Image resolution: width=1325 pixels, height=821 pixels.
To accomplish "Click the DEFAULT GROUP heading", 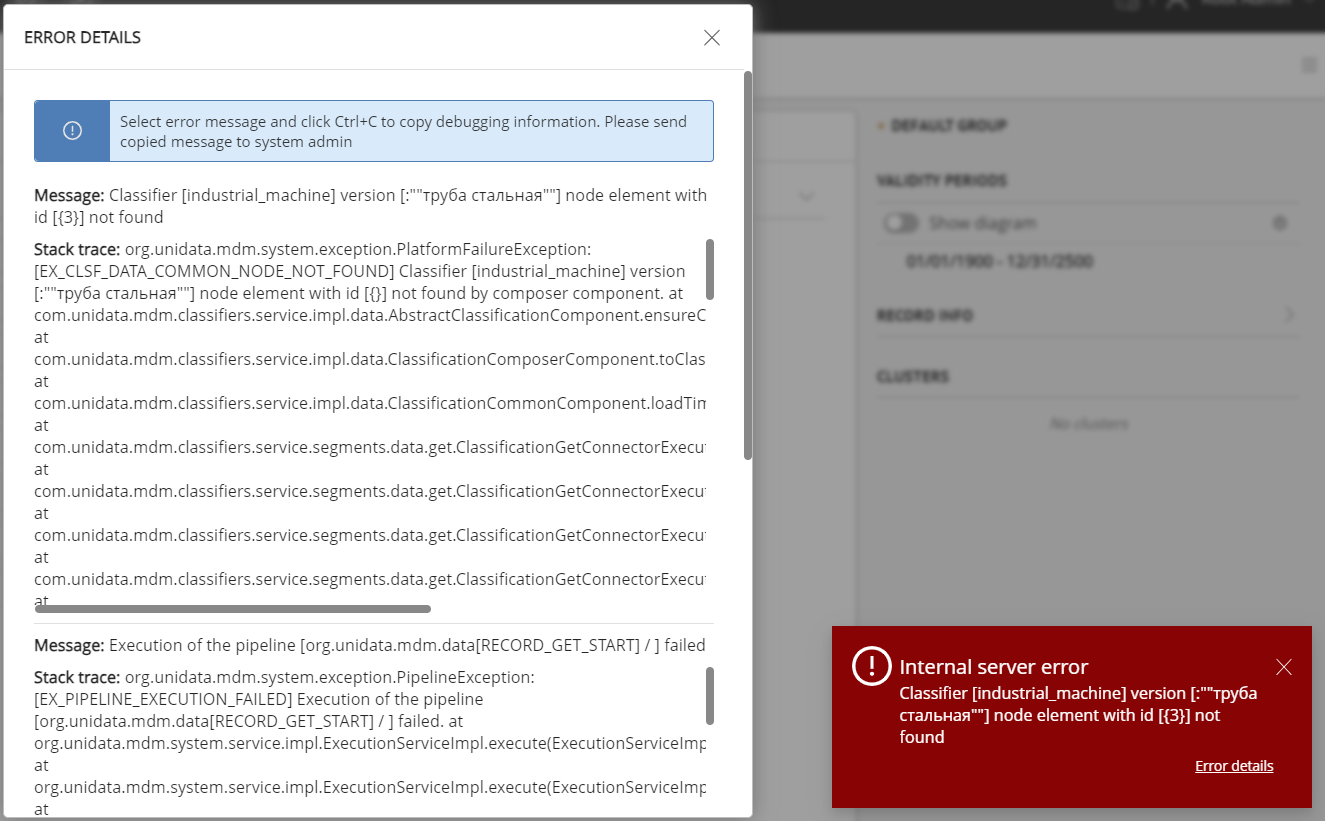I will click(949, 125).
